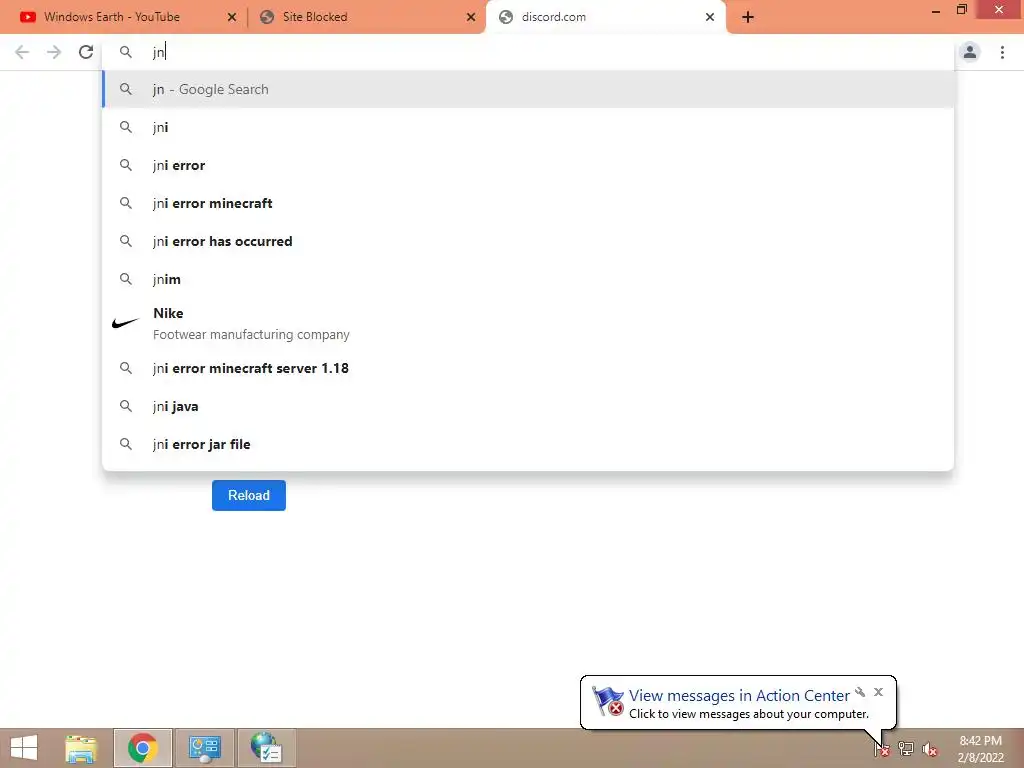Click the search icon in address bar

click(x=126, y=52)
